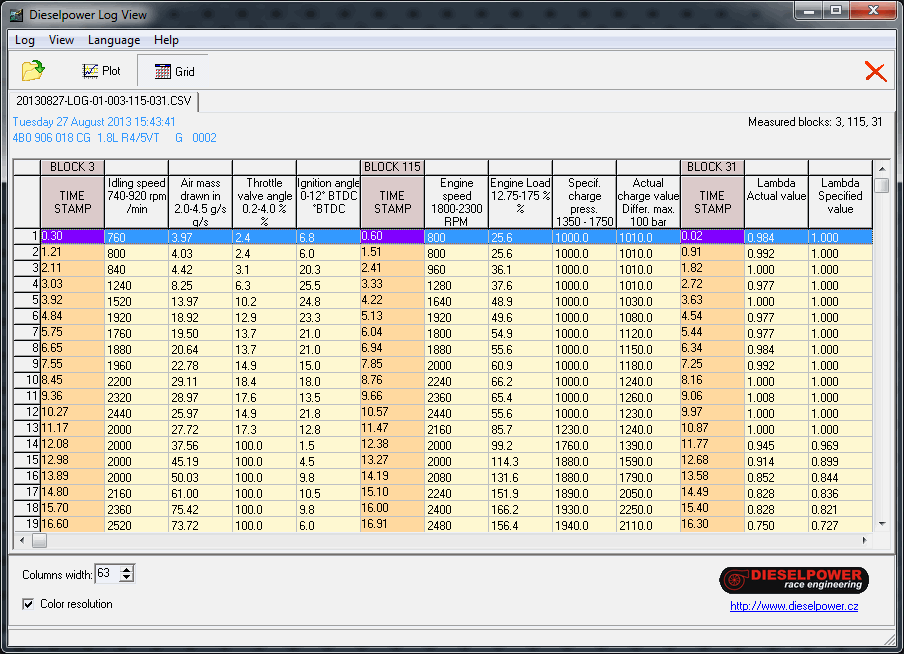
Task: Click the horizontal scrollbar thumb
Action: pyautogui.click(x=39, y=540)
